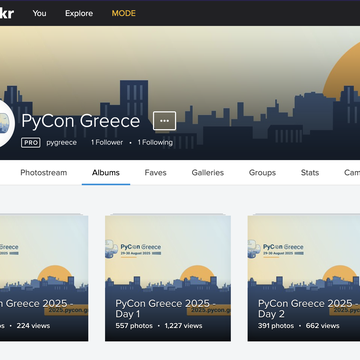Click the 1,227 views count

183,326
